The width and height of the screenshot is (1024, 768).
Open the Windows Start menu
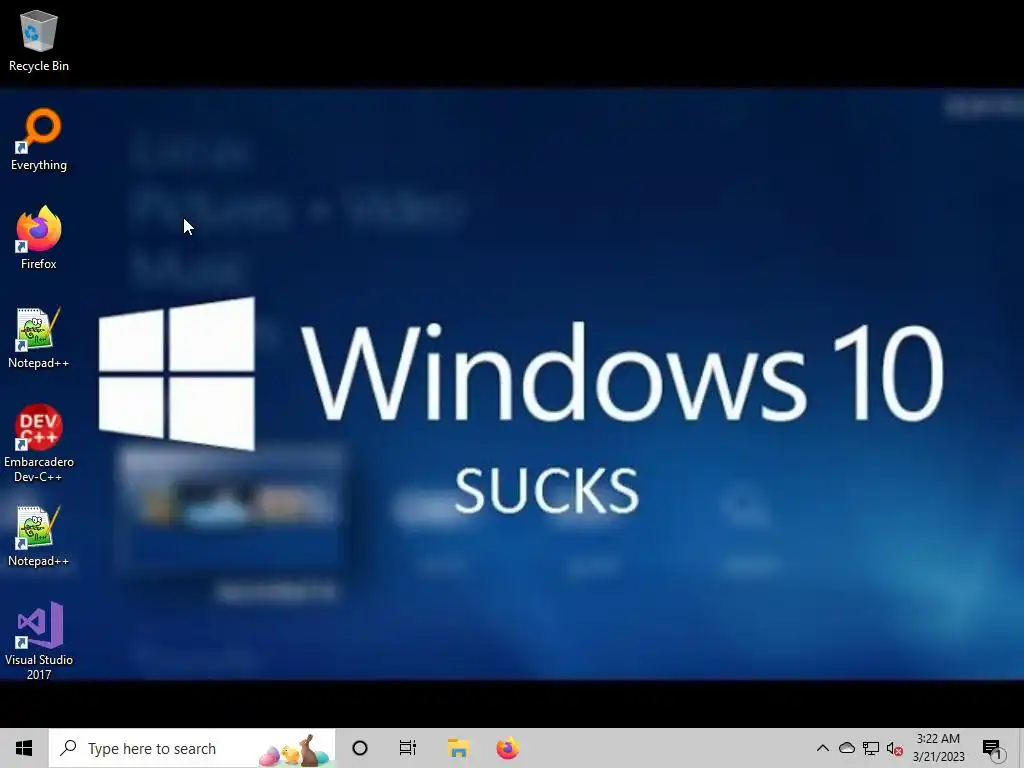coord(24,748)
